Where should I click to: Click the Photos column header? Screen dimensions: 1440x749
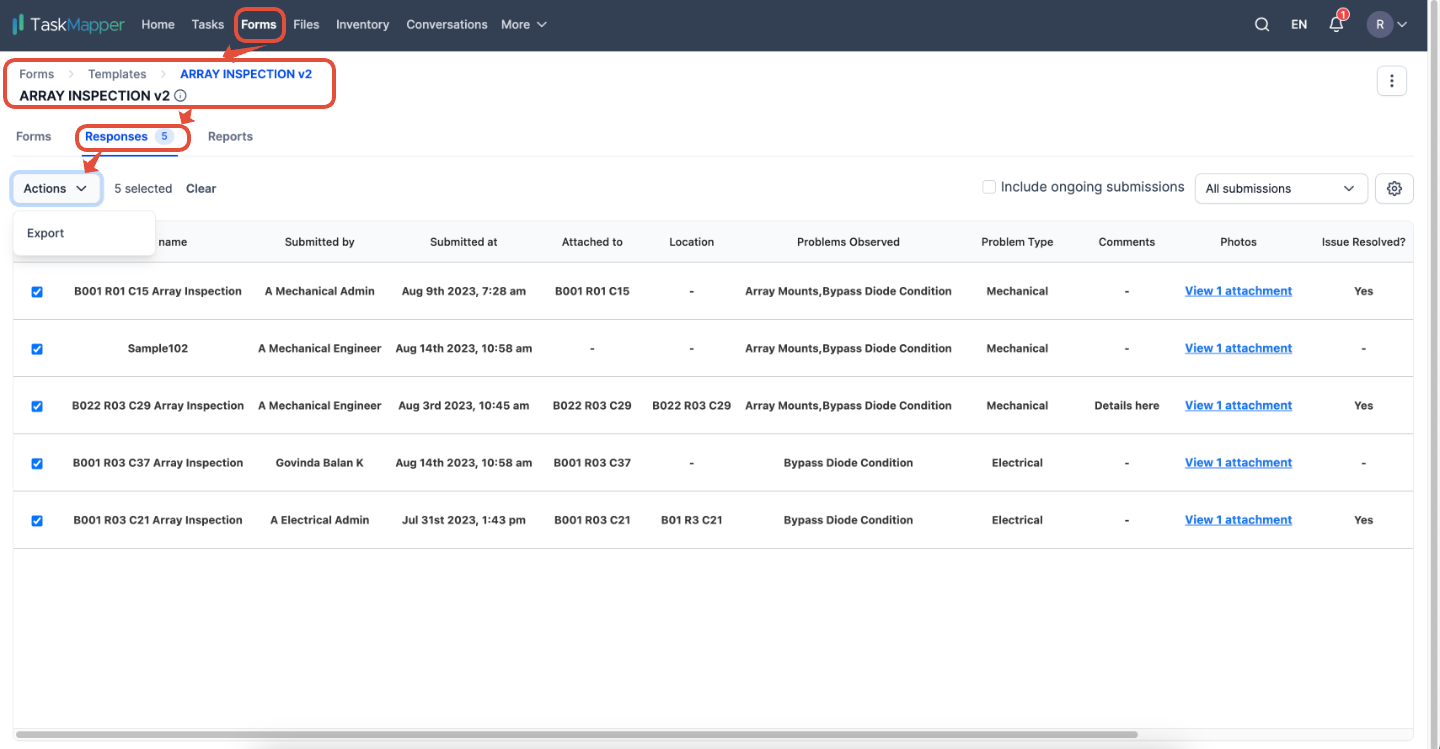click(1238, 242)
